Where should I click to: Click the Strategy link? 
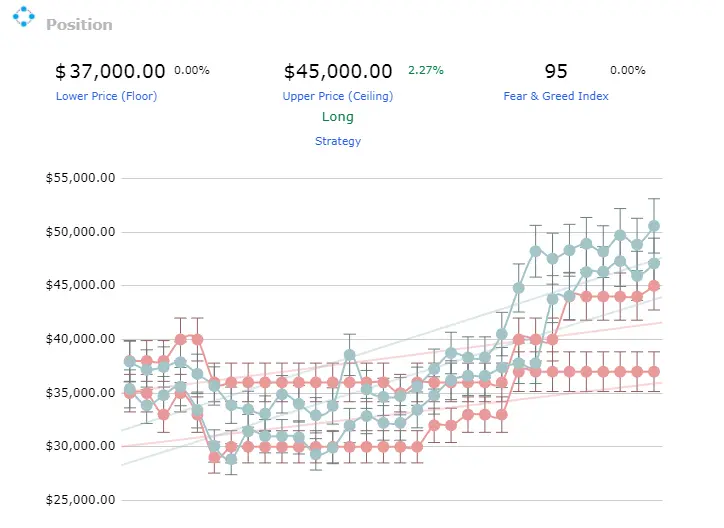tap(338, 141)
